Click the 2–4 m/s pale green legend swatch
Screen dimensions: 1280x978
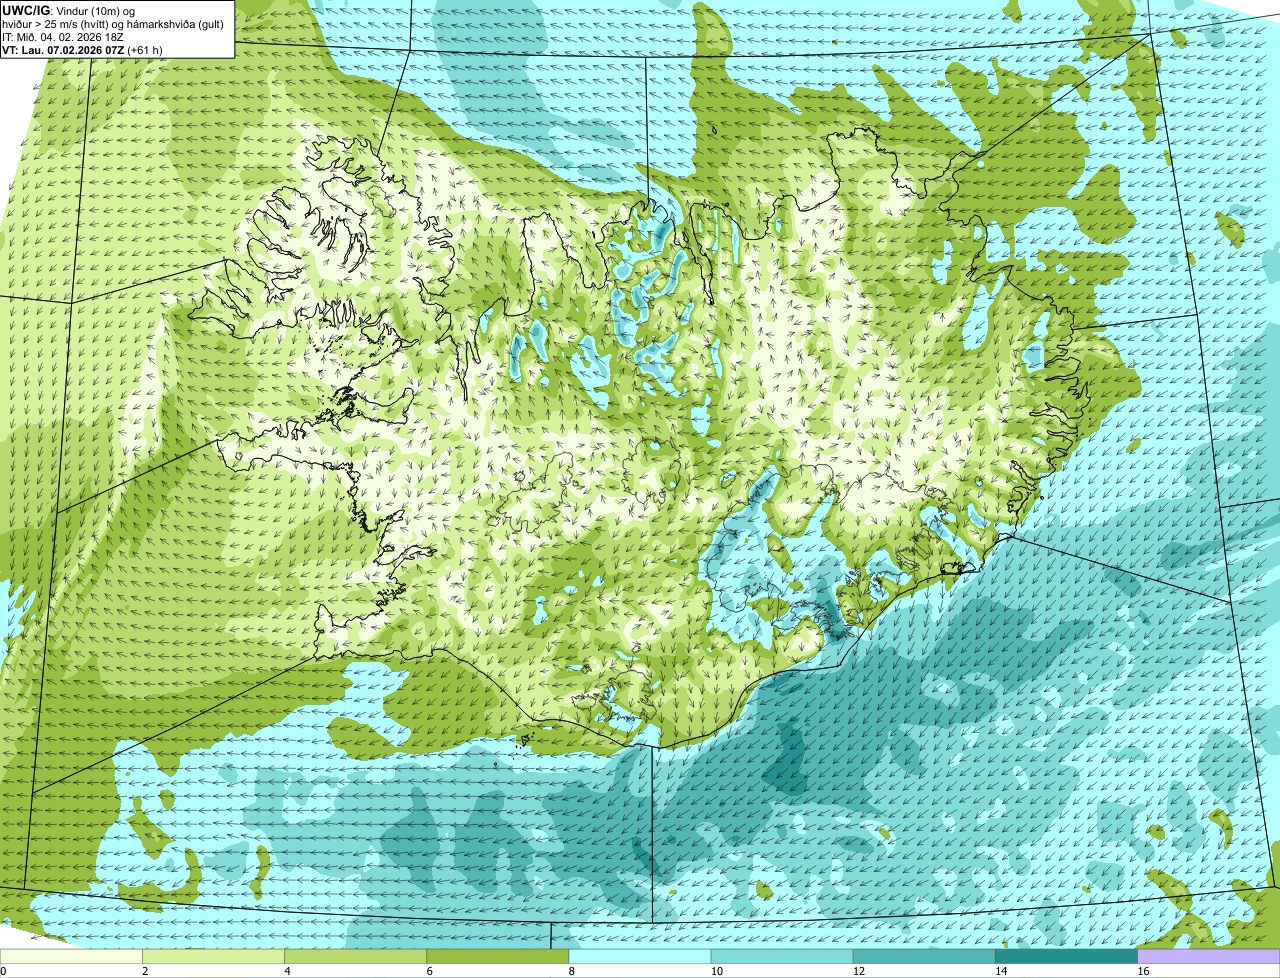(213, 957)
